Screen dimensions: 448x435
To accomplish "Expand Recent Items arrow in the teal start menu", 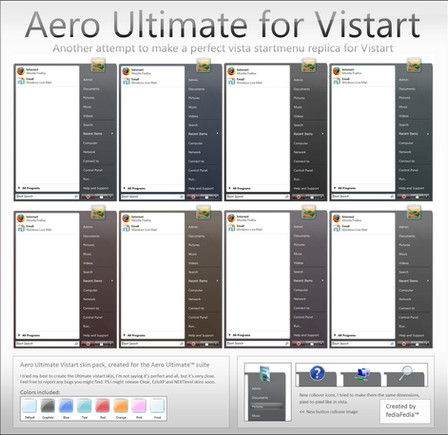I will (428, 134).
